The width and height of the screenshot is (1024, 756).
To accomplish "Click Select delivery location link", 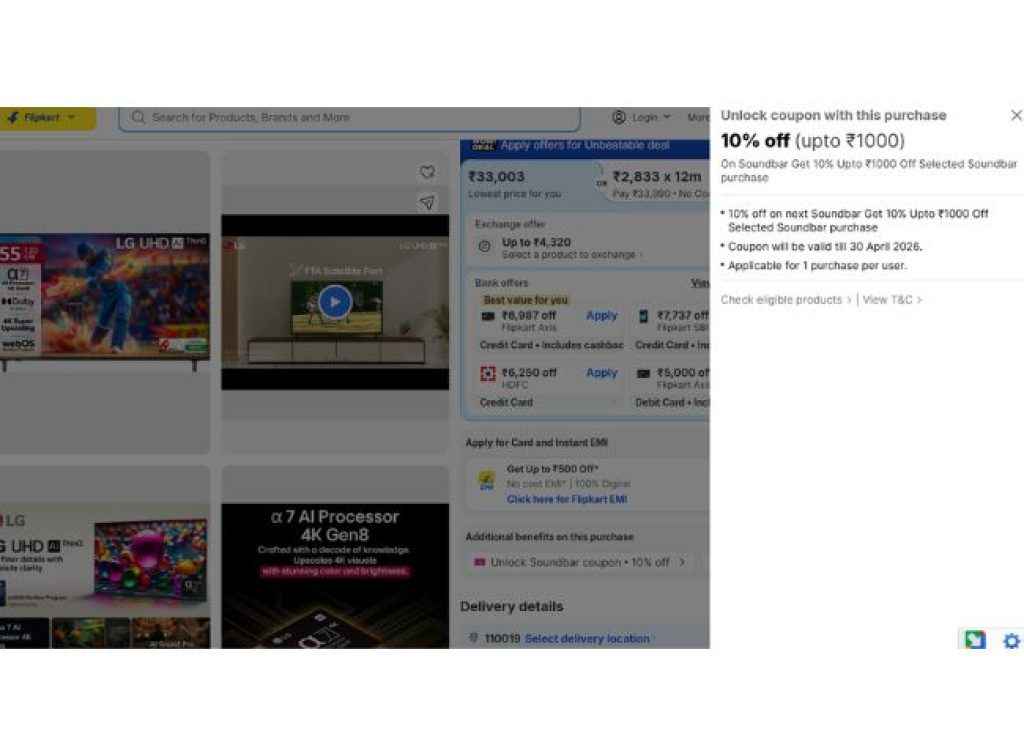I will 587,638.
